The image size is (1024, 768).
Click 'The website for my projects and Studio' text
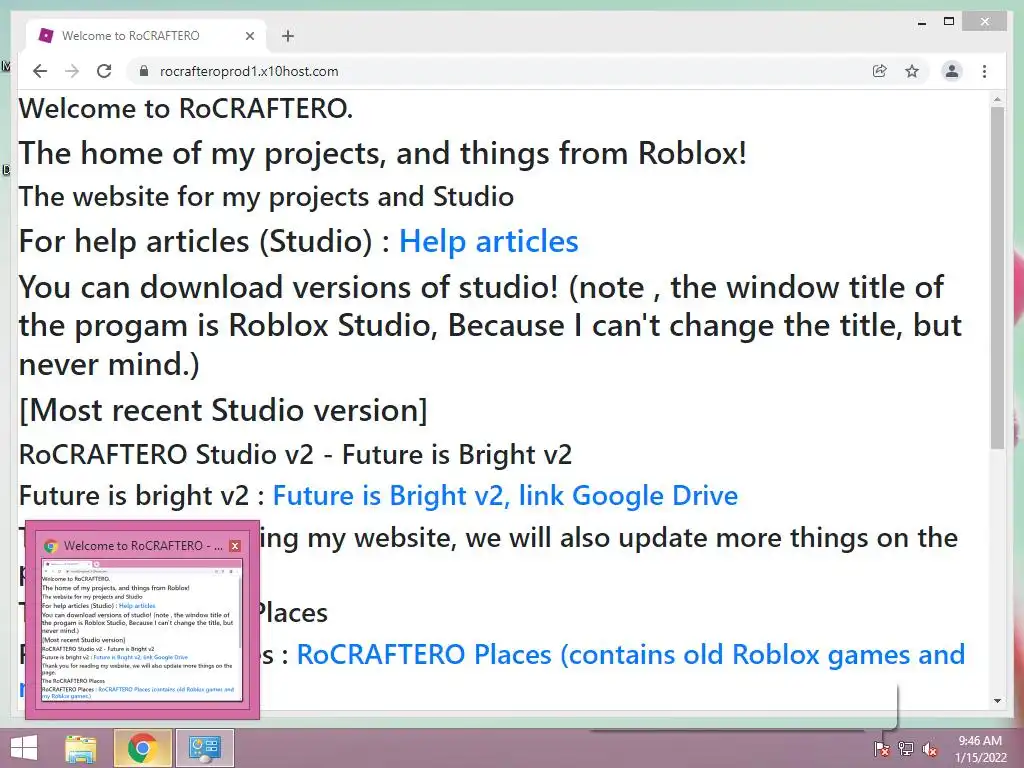[x=266, y=197]
